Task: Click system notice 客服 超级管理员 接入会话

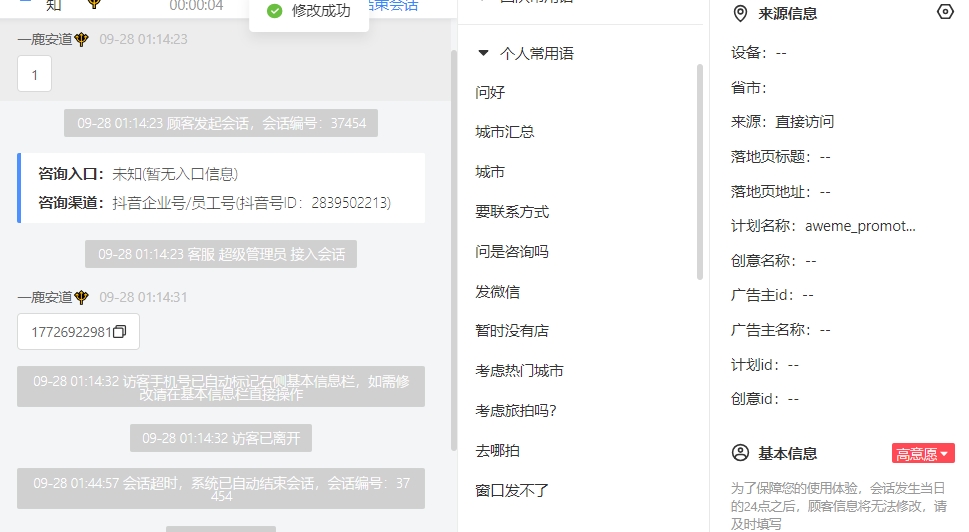Action: [x=221, y=254]
